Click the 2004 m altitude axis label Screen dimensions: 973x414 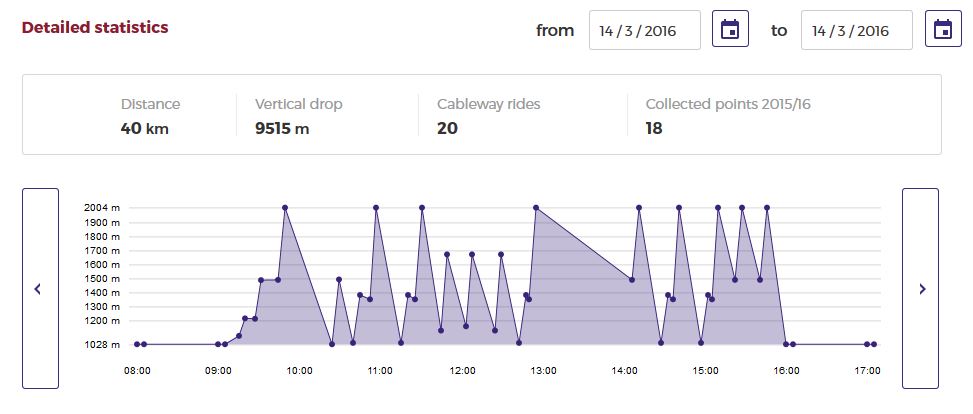point(102,208)
